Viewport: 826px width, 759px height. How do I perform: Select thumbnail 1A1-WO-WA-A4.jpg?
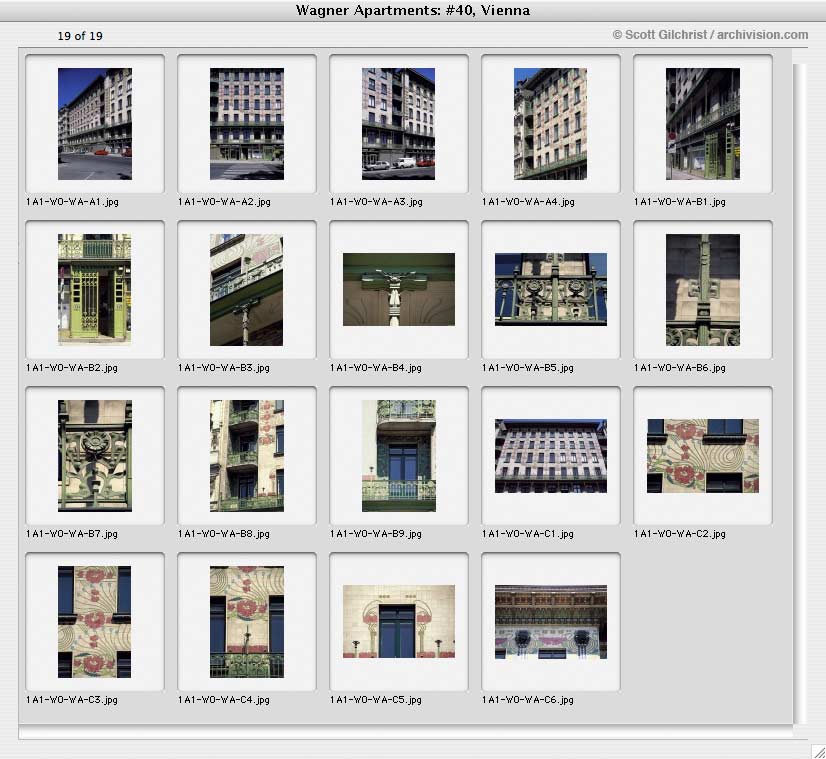(x=550, y=124)
